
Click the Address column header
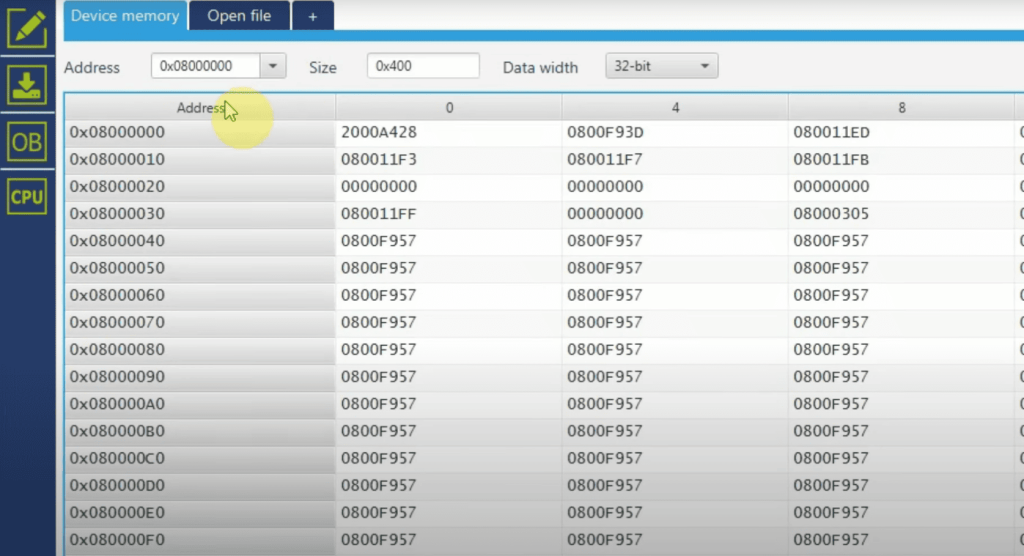coord(200,108)
